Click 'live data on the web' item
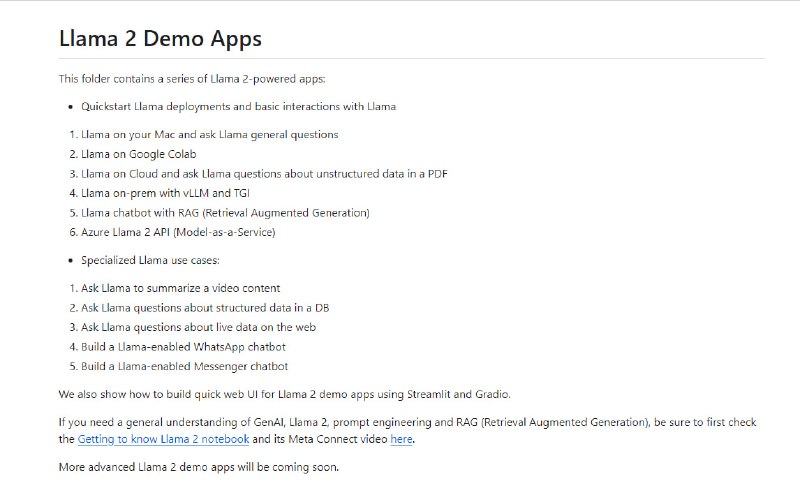 coord(198,327)
